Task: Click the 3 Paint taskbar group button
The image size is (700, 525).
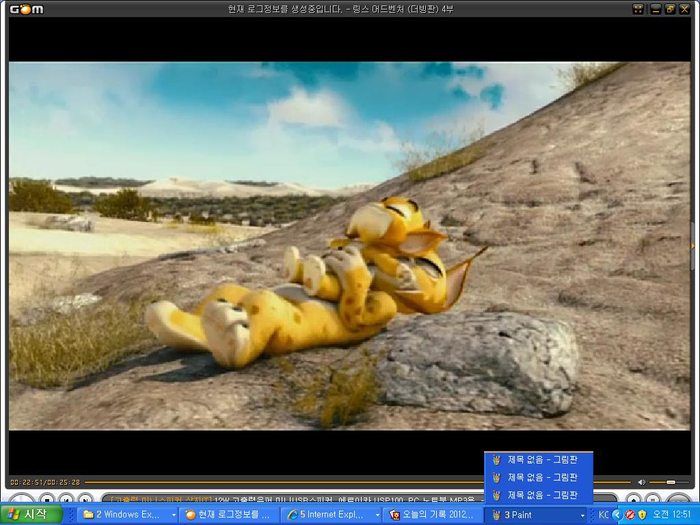Action: [x=535, y=515]
